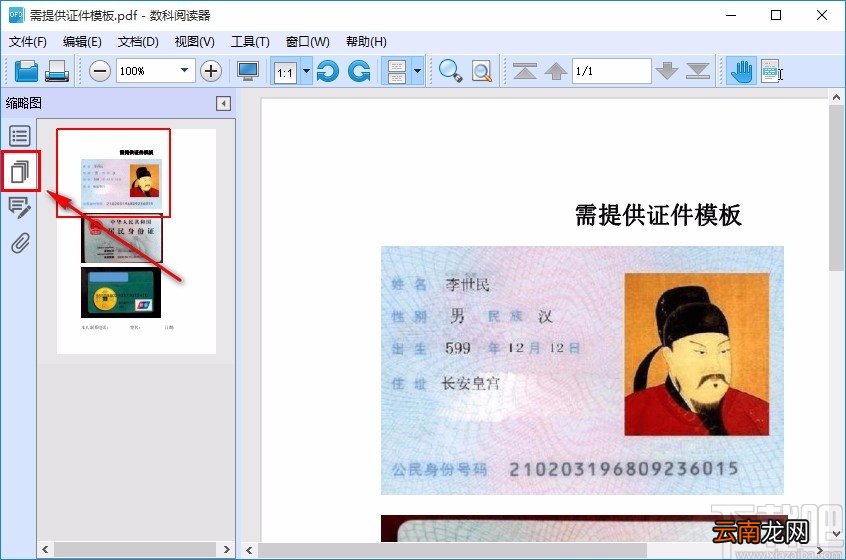Maximize the 数科阅读器 window
This screenshot has width=846, height=560.
pos(776,15)
